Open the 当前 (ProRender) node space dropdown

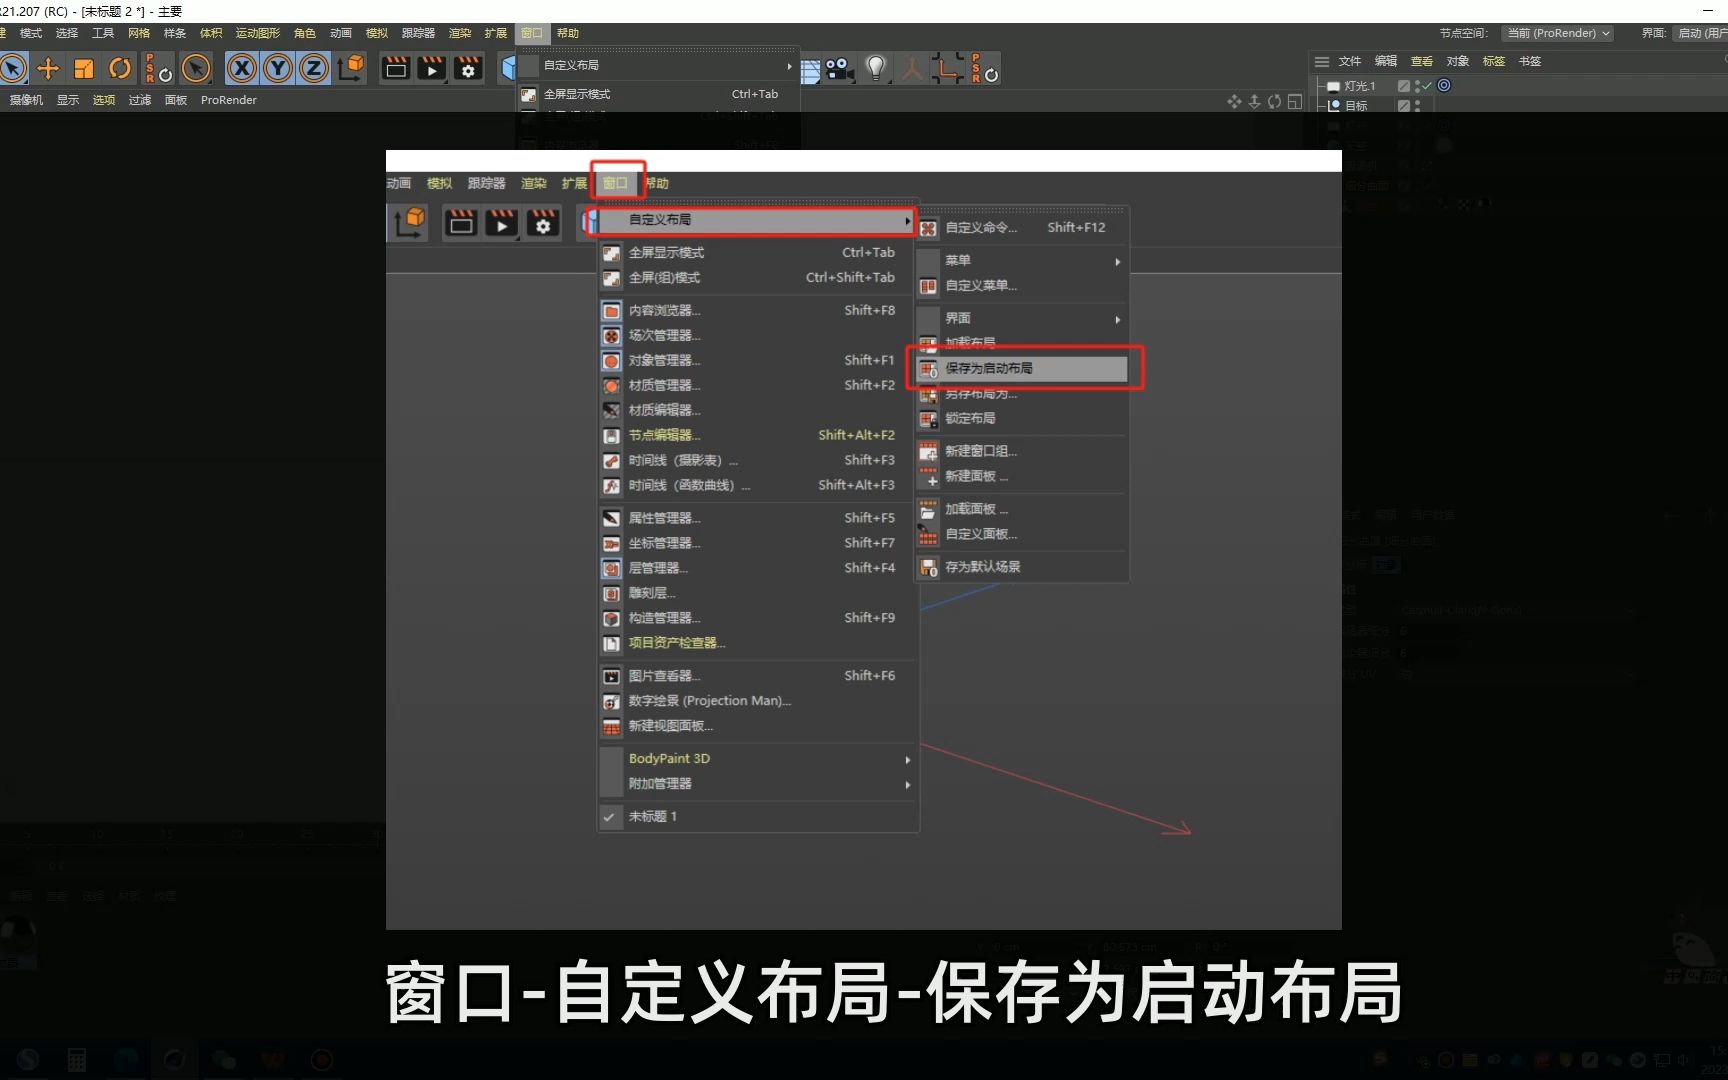tap(1556, 33)
